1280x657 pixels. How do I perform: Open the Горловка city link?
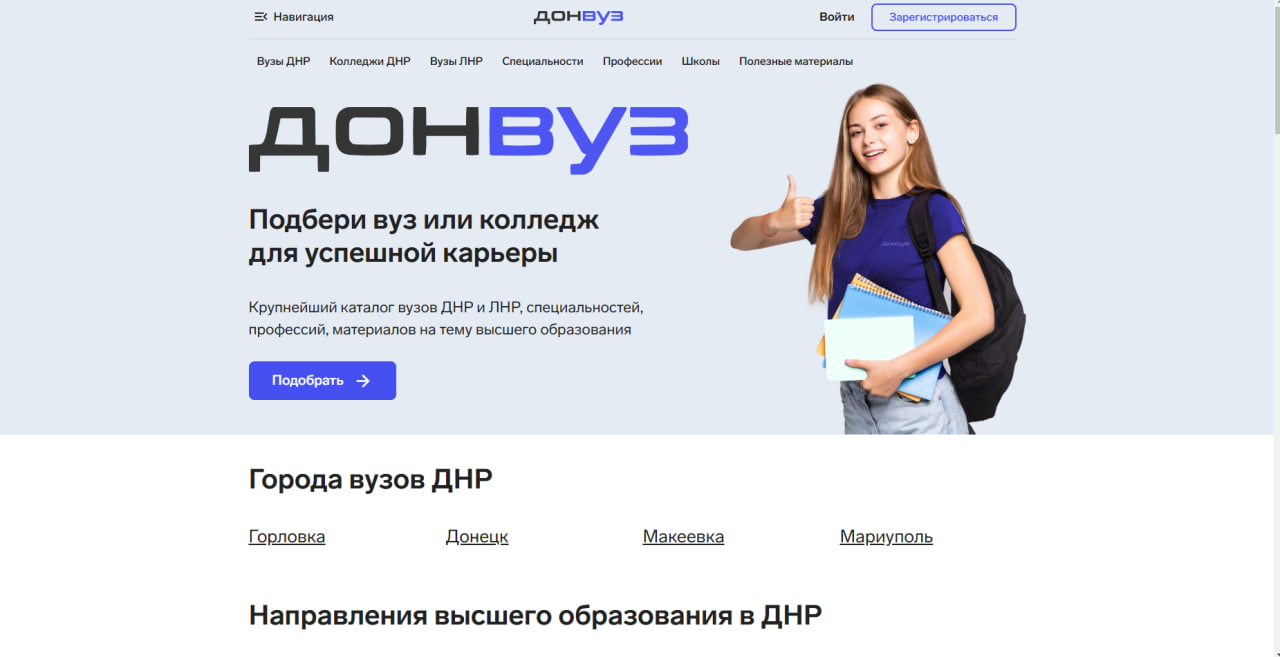287,537
